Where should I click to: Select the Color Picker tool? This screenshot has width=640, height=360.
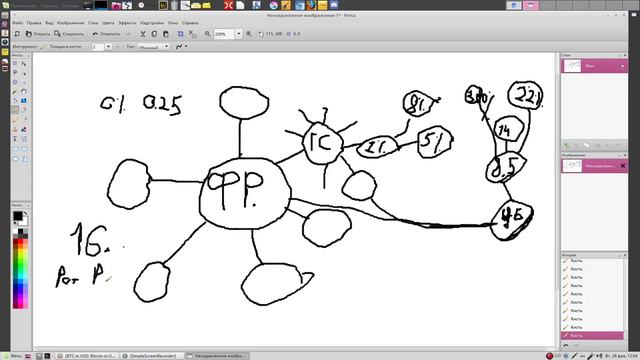[x=24, y=120]
